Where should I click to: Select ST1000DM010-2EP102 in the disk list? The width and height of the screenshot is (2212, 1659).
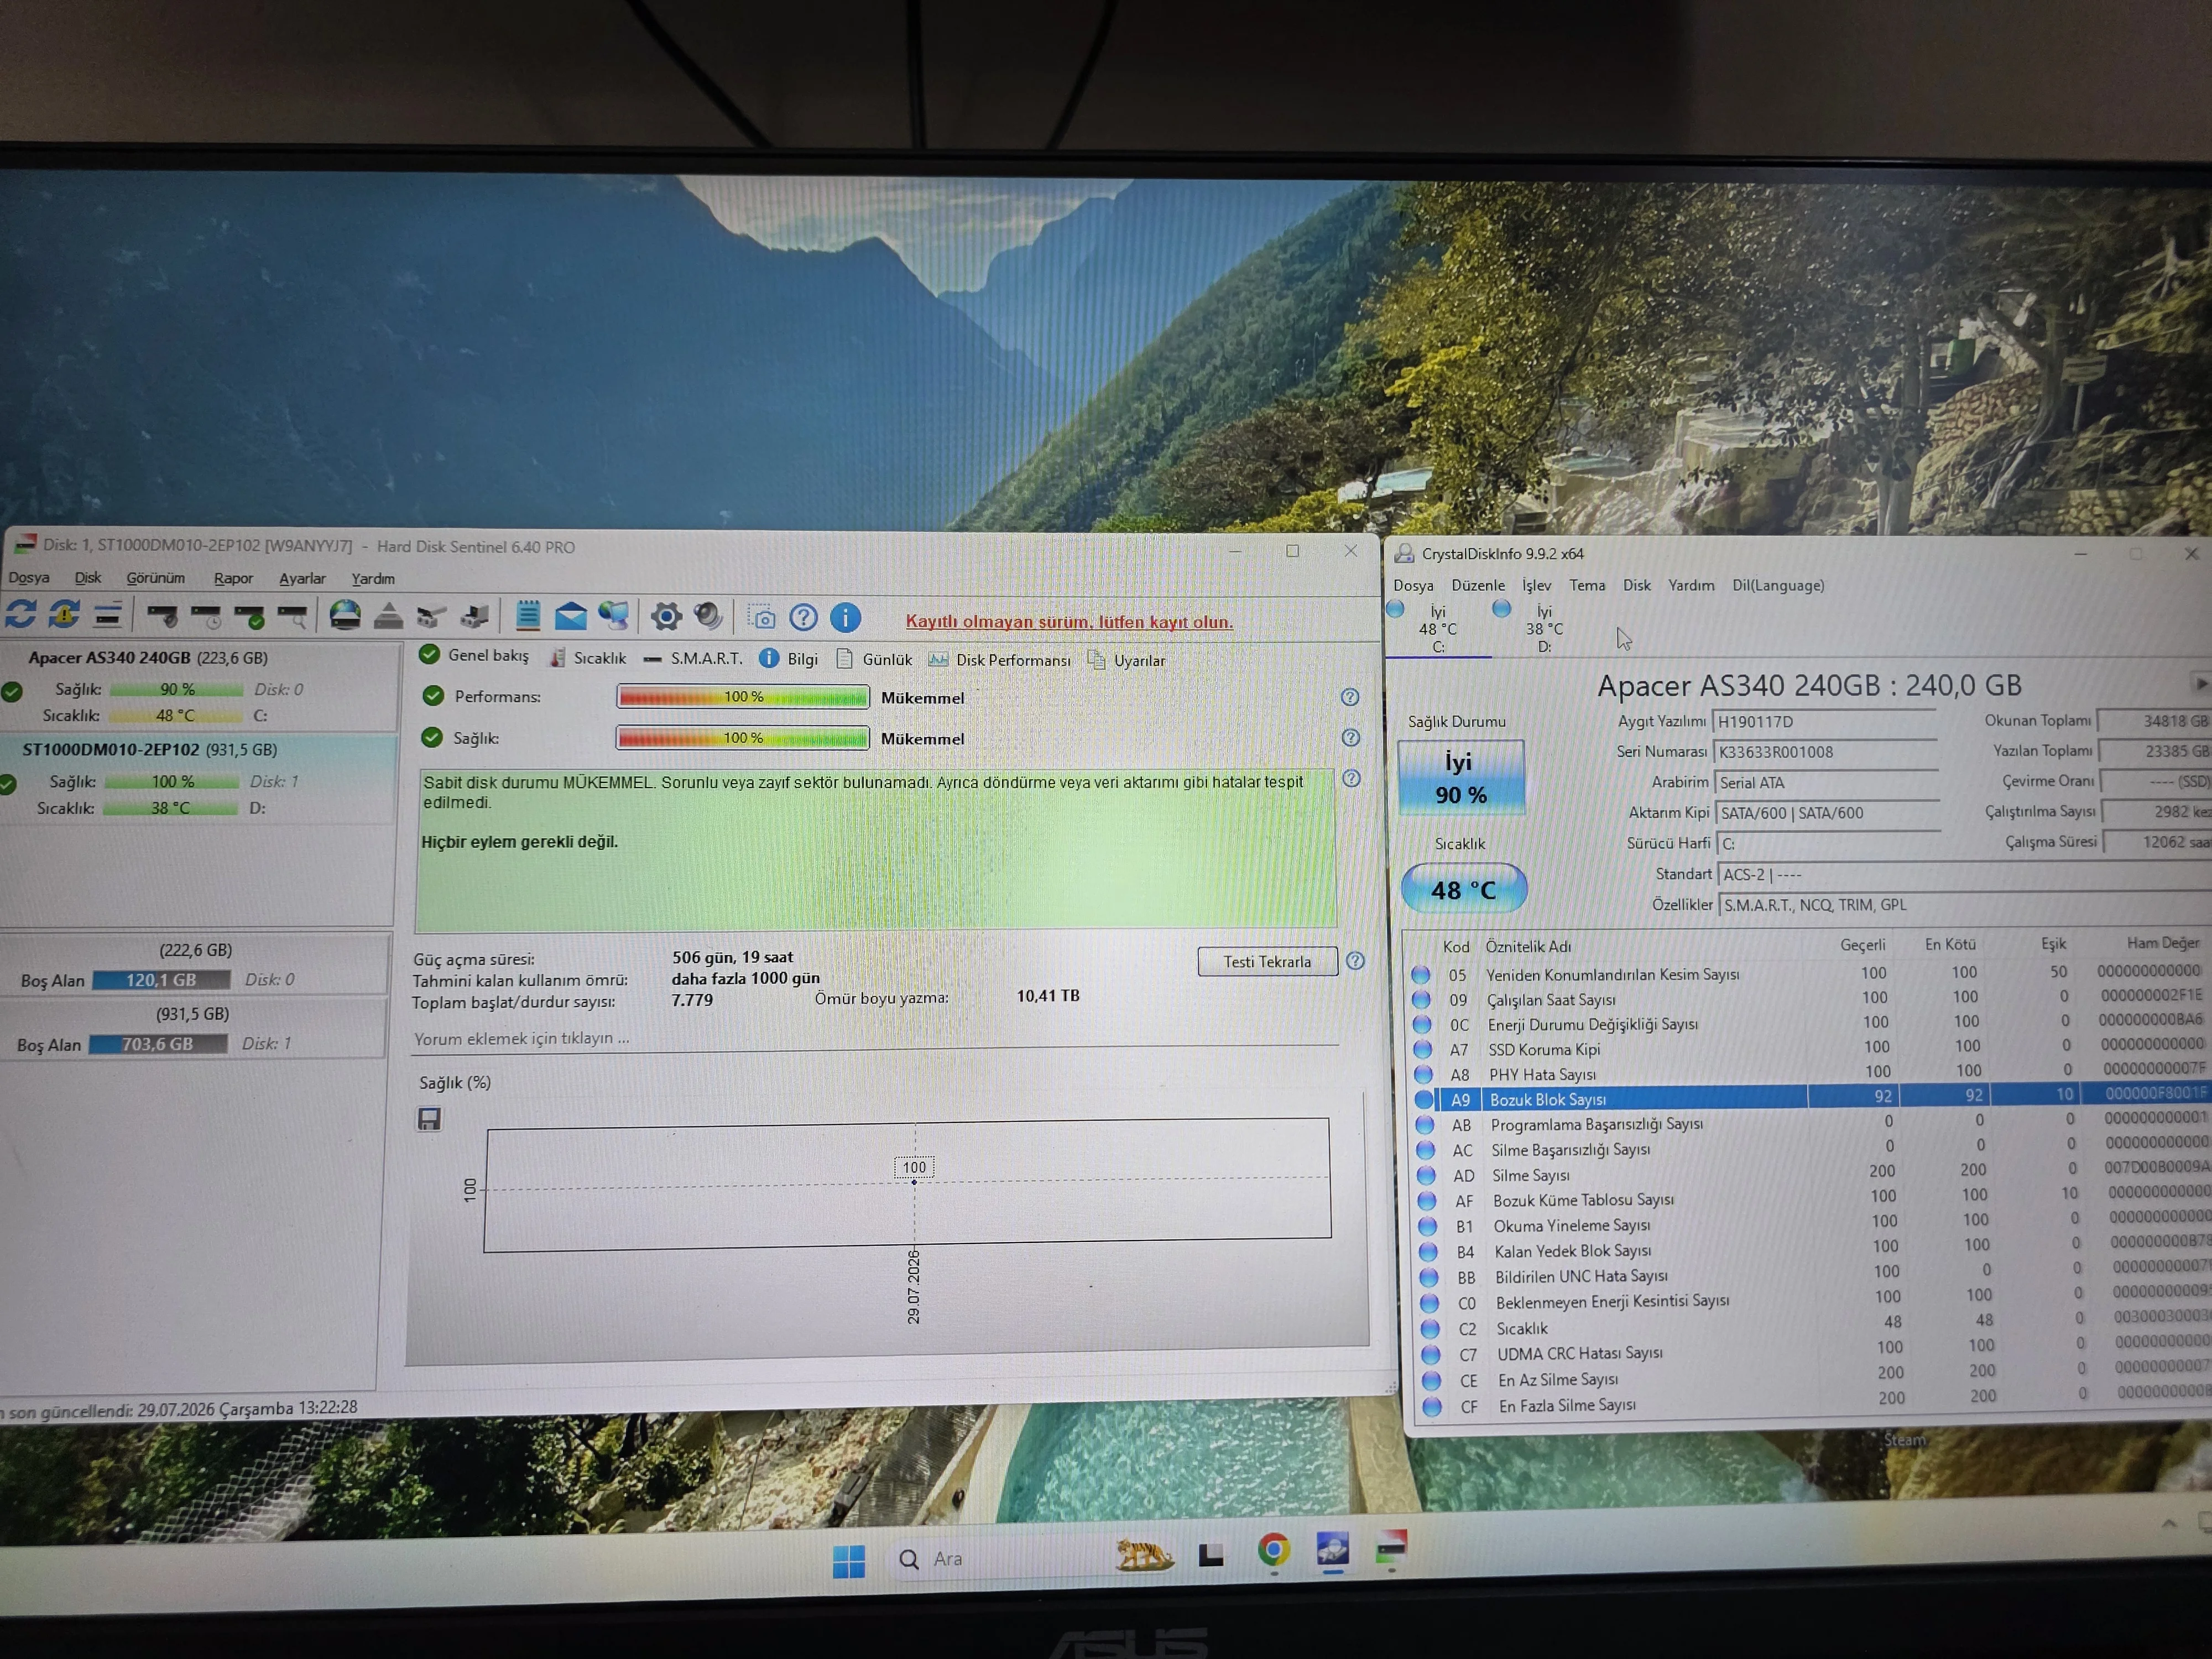pos(197,779)
